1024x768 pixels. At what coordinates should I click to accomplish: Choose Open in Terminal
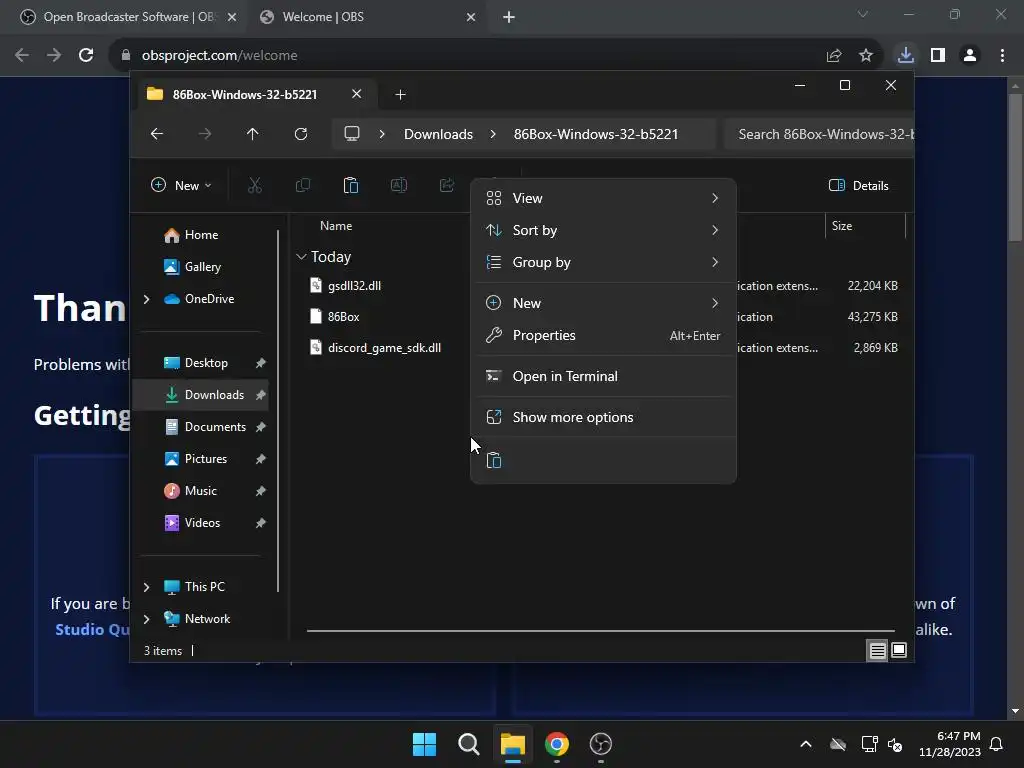pos(603,376)
